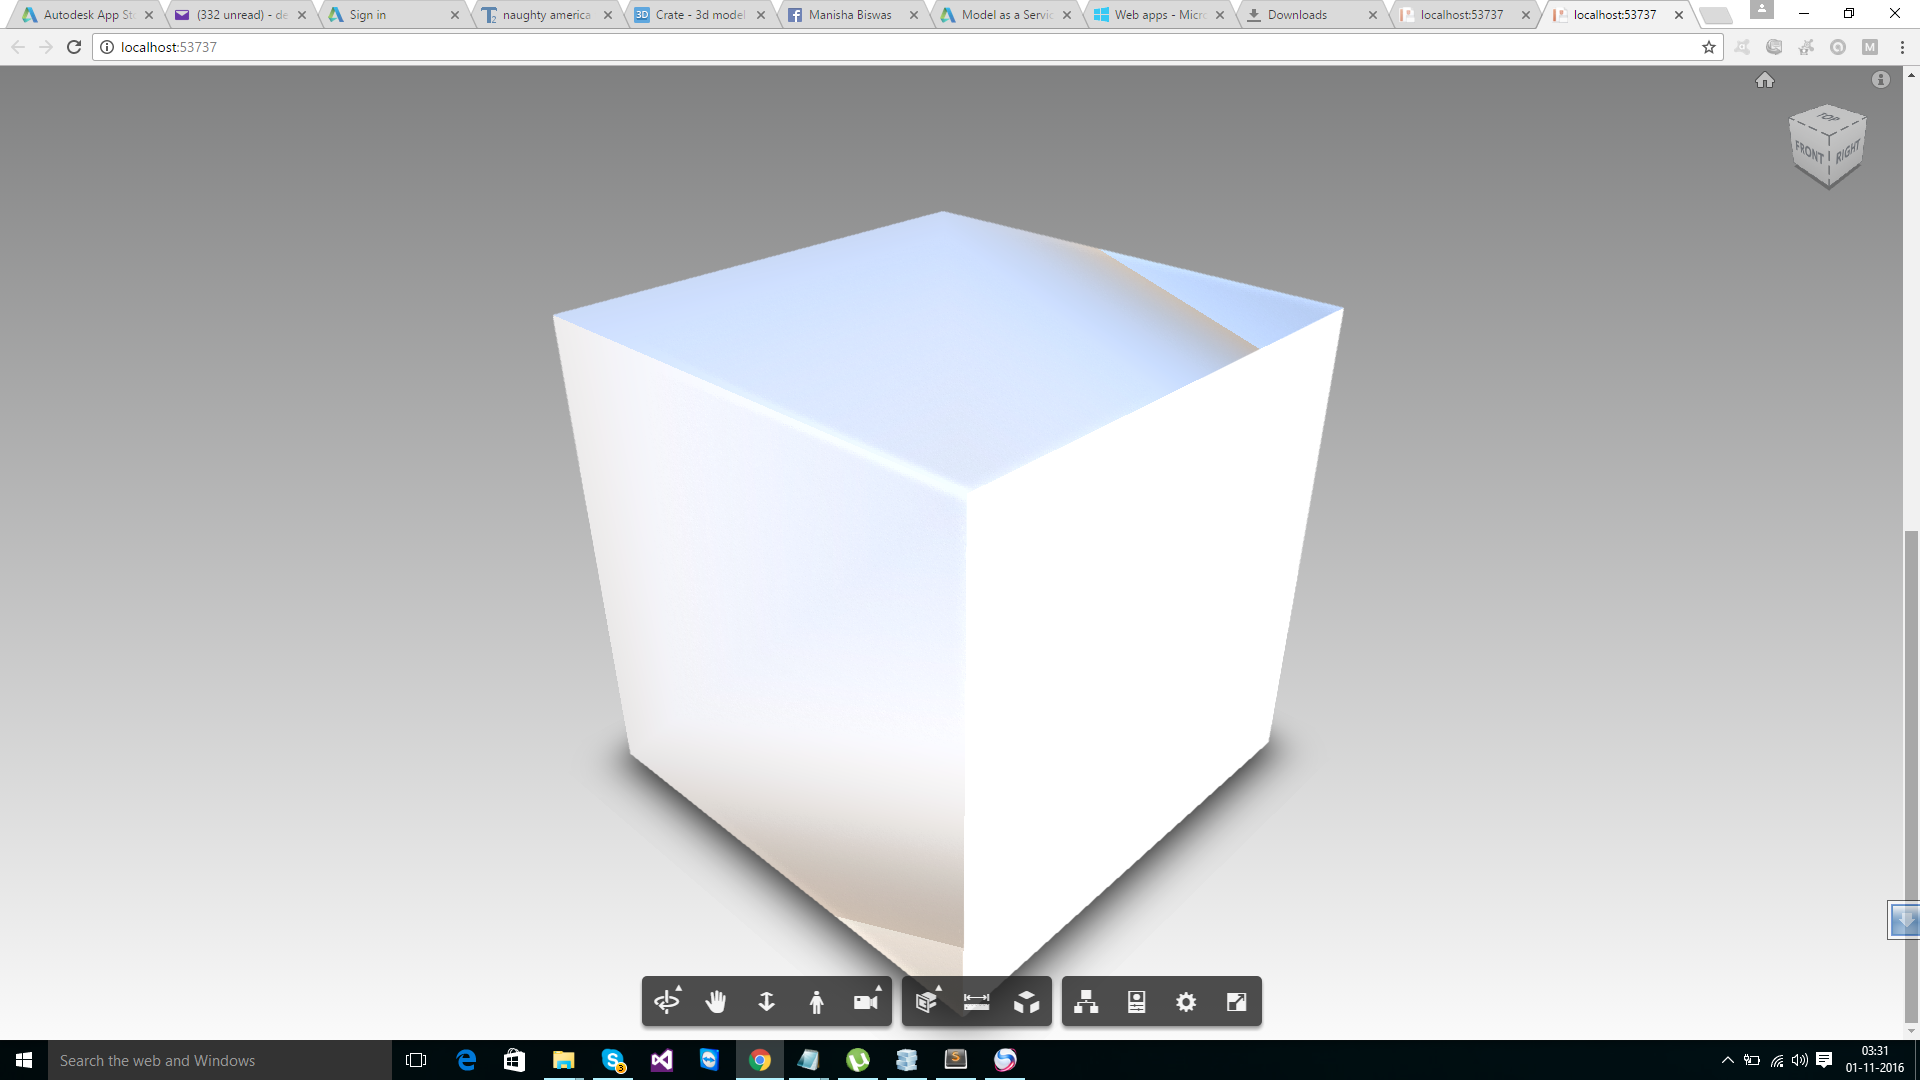Switch to Autodesk App Store tab
1920x1080 pixels.
click(x=87, y=15)
